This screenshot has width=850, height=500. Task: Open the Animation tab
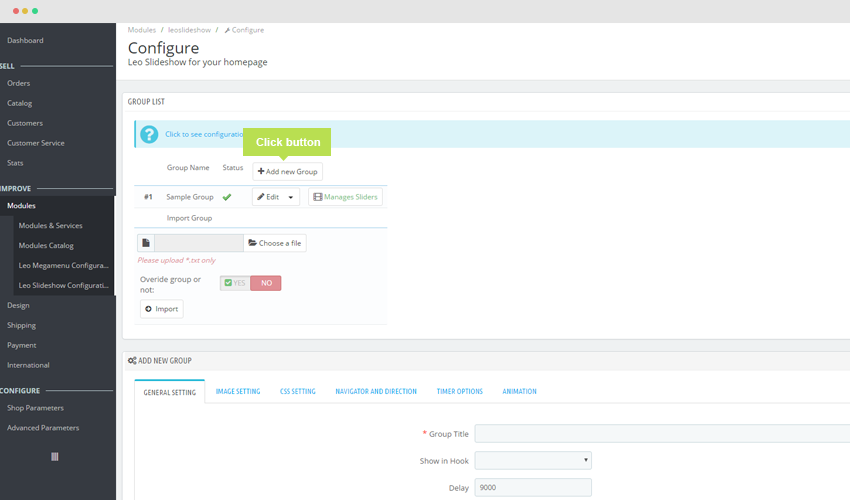pyautogui.click(x=519, y=392)
